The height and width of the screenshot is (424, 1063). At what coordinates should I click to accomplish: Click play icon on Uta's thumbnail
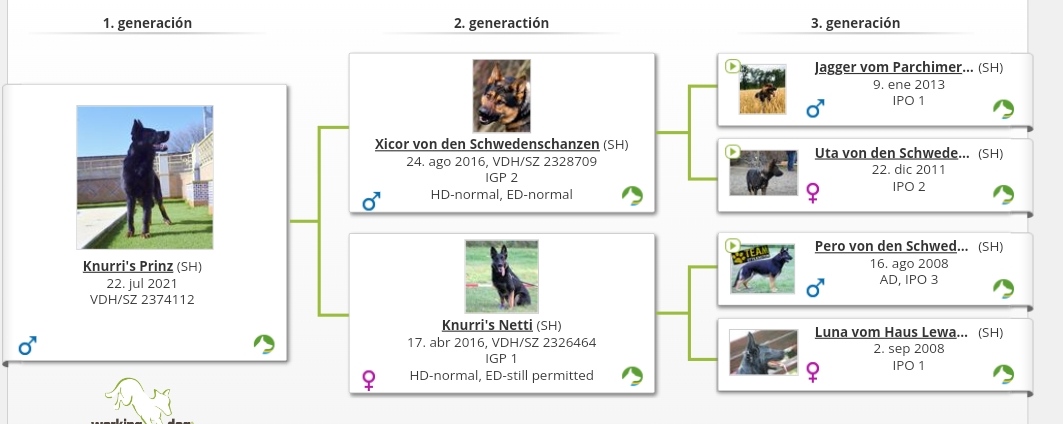pyautogui.click(x=733, y=152)
